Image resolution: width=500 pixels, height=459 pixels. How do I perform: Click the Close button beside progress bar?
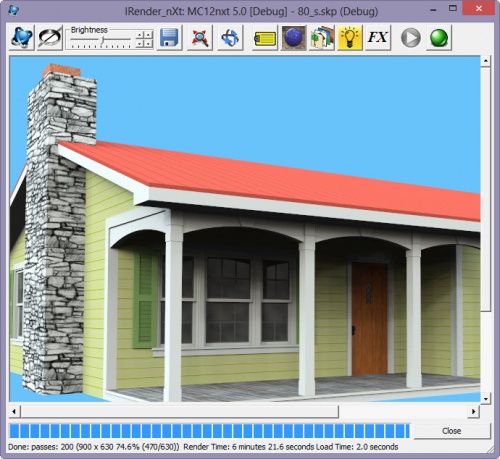(452, 431)
